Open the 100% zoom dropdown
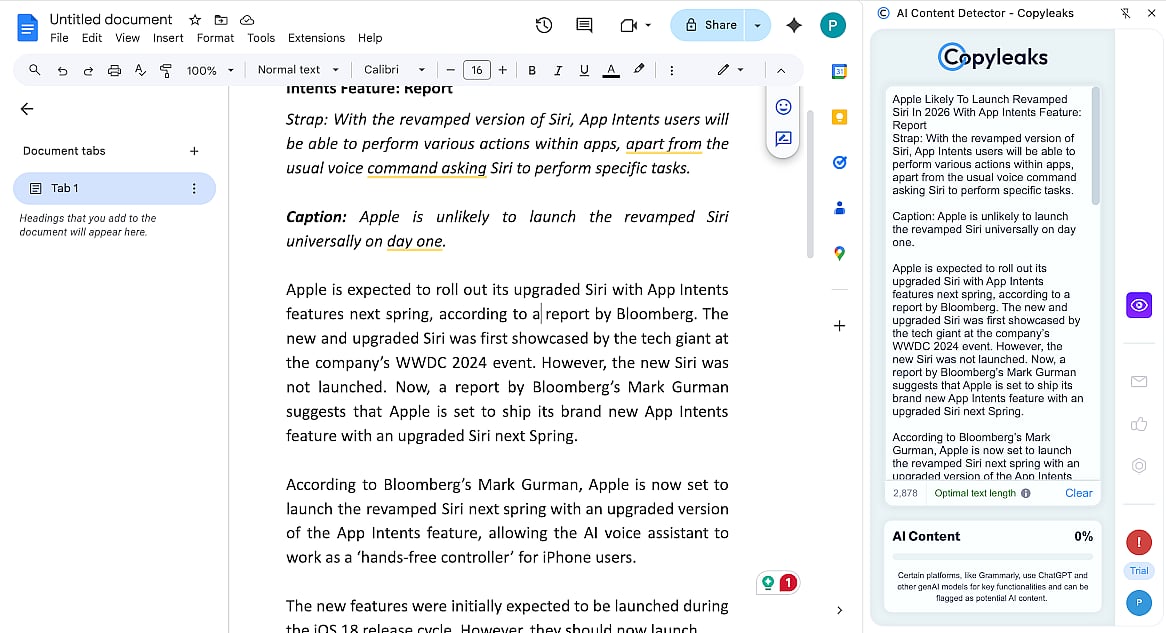This screenshot has width=1166, height=633. tap(208, 70)
